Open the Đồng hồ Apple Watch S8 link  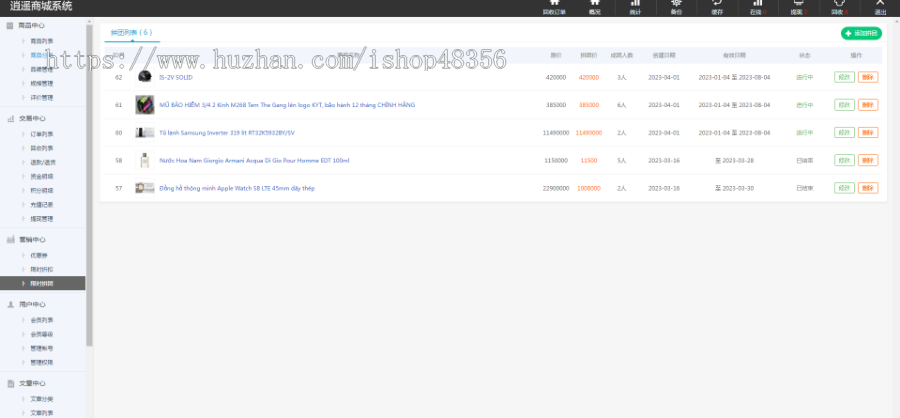[x=236, y=188]
